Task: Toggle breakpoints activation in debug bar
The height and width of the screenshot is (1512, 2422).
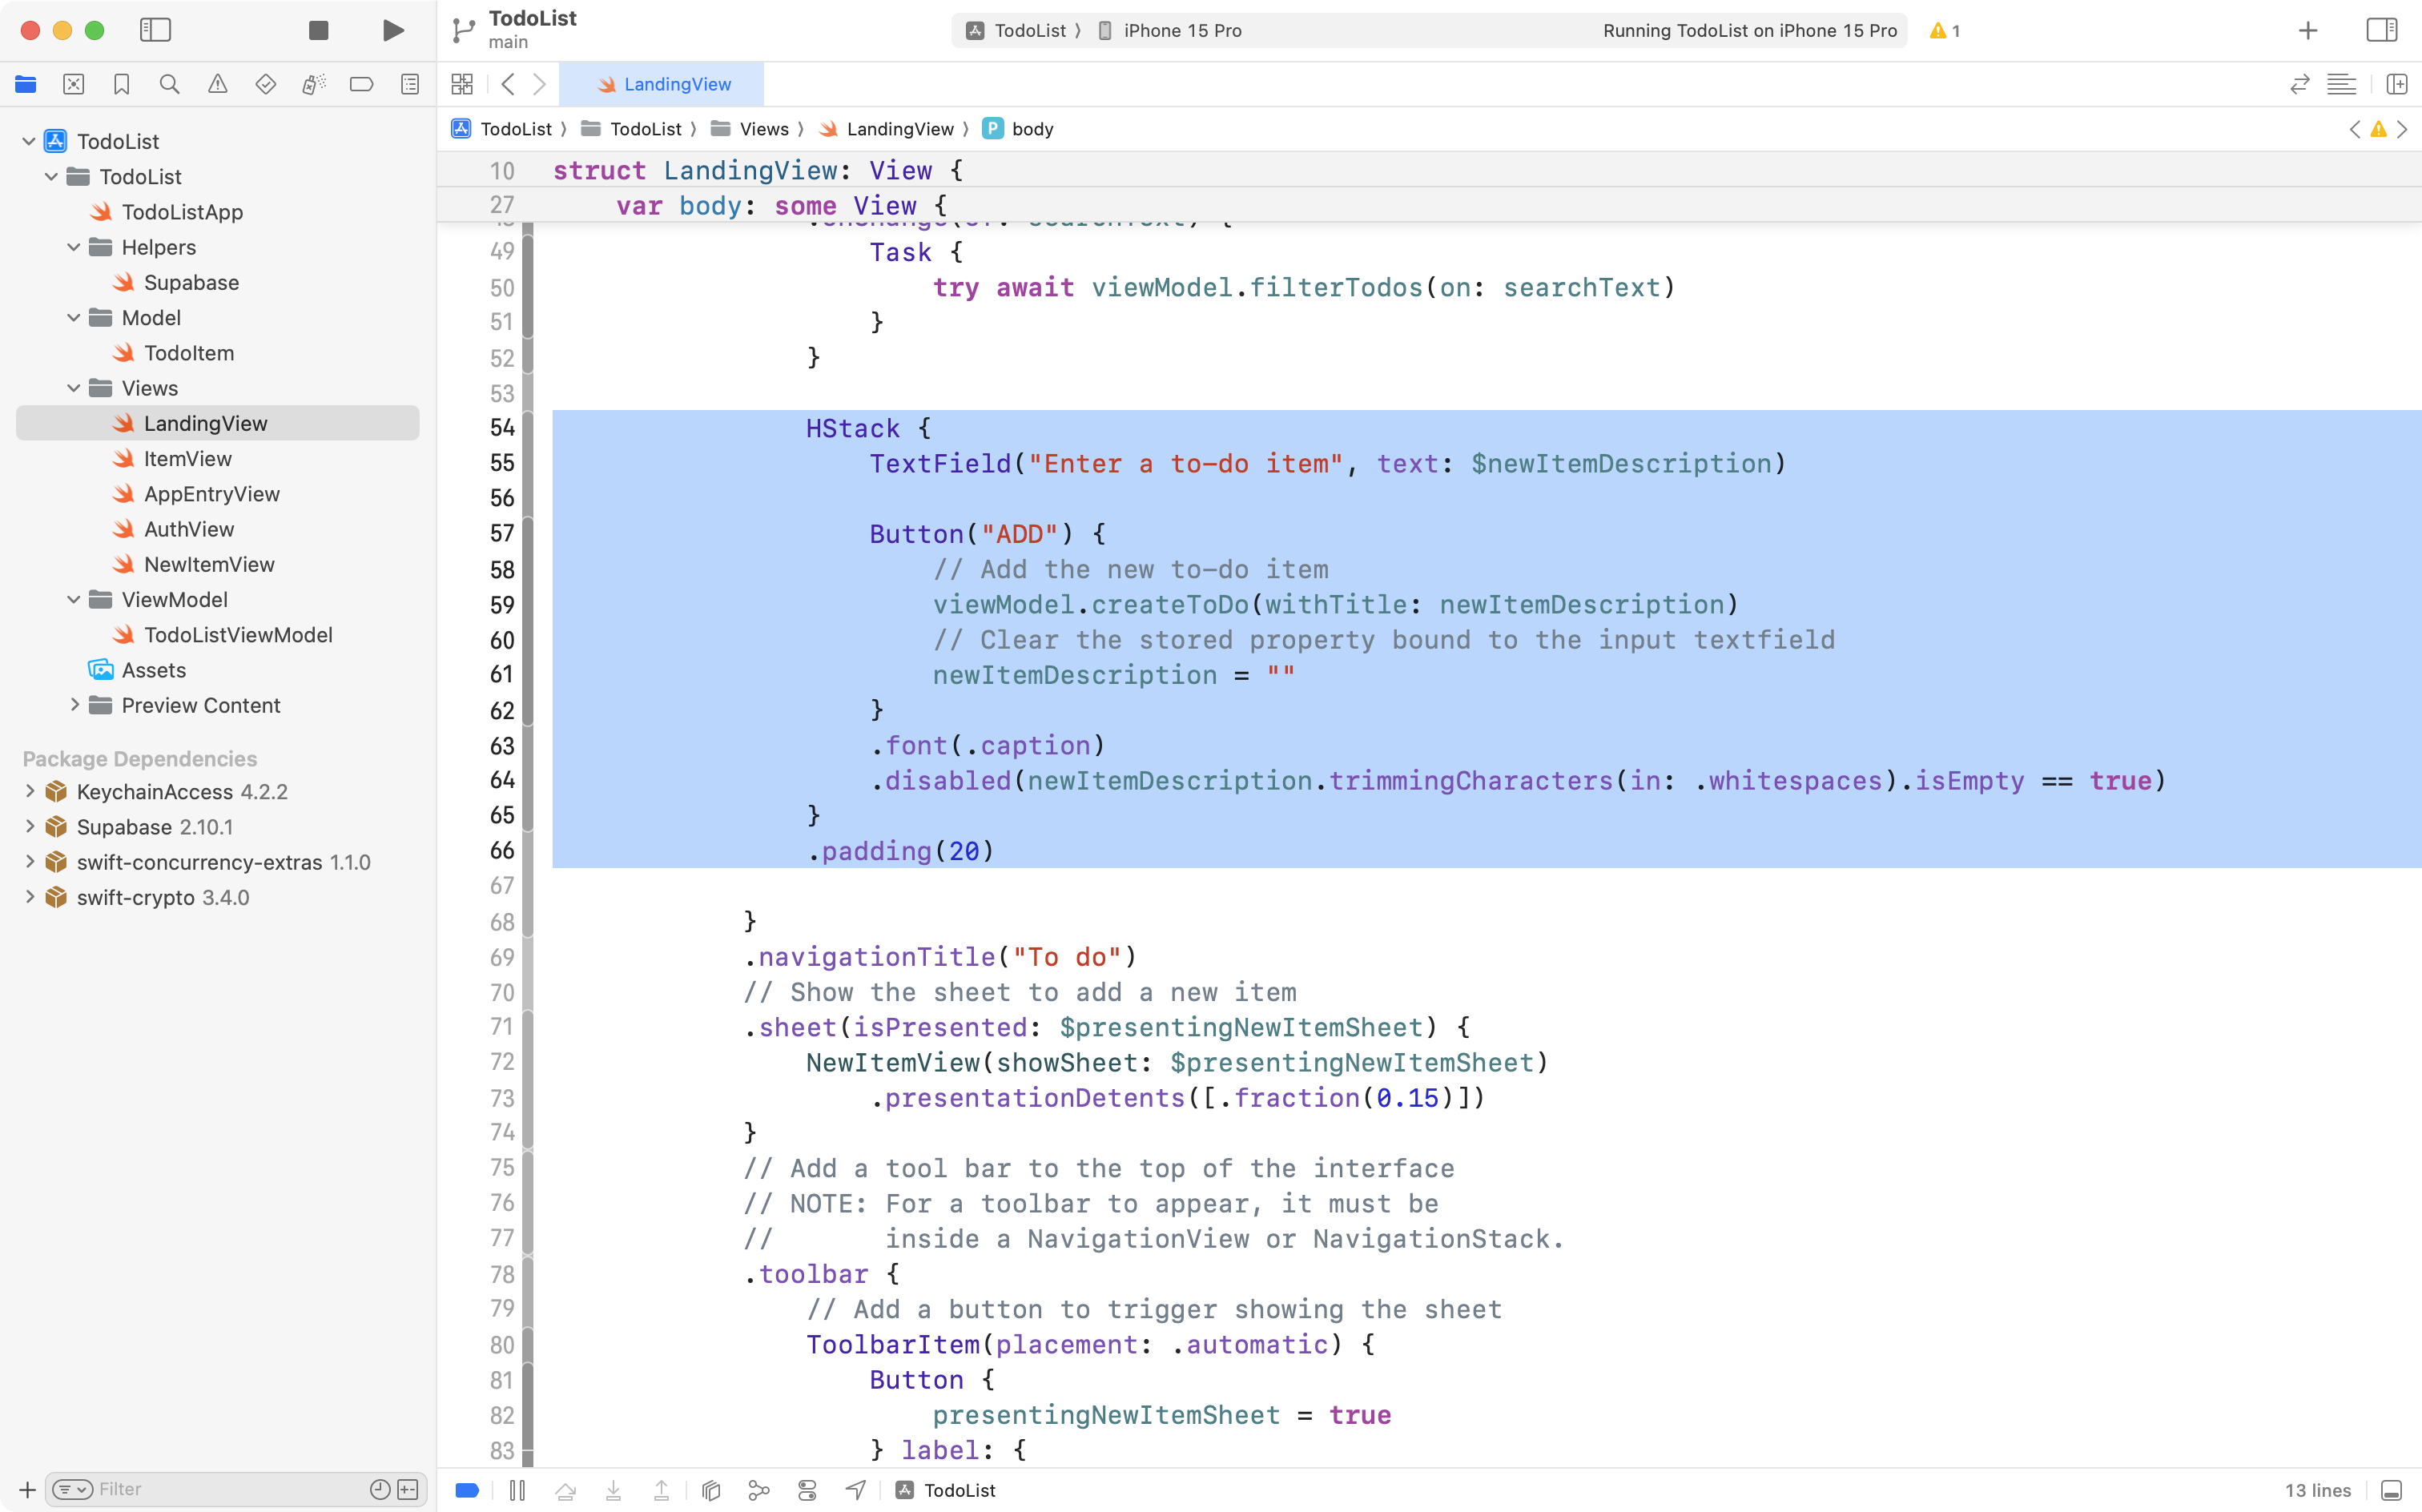Action: coord(467,1490)
